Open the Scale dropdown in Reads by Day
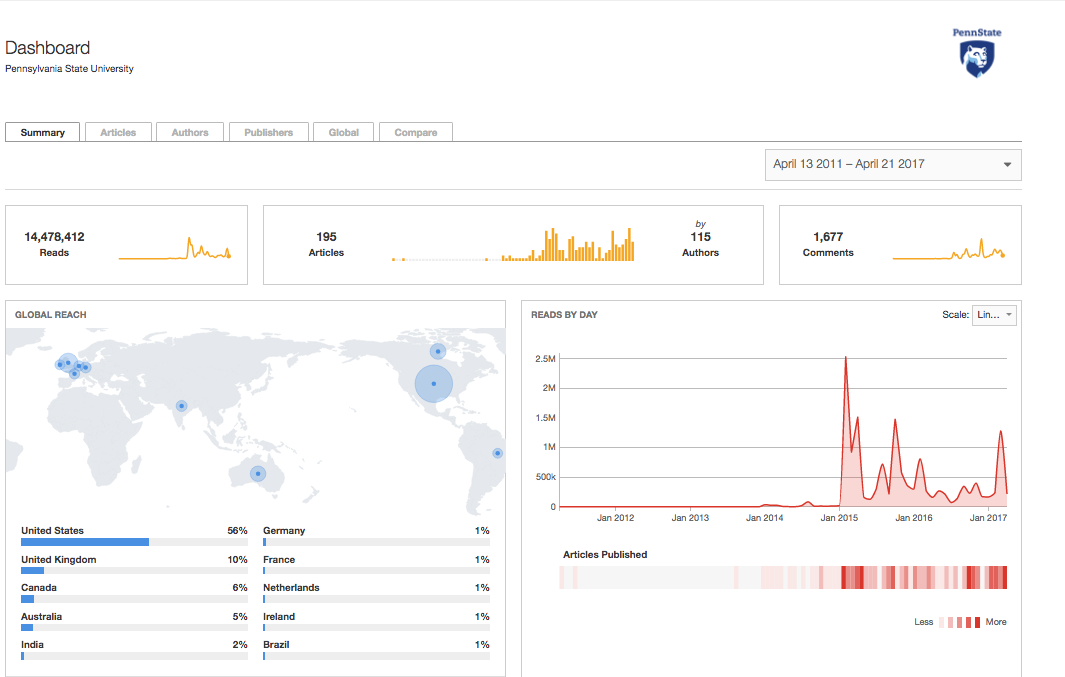The height and width of the screenshot is (677, 1065). tap(993, 315)
